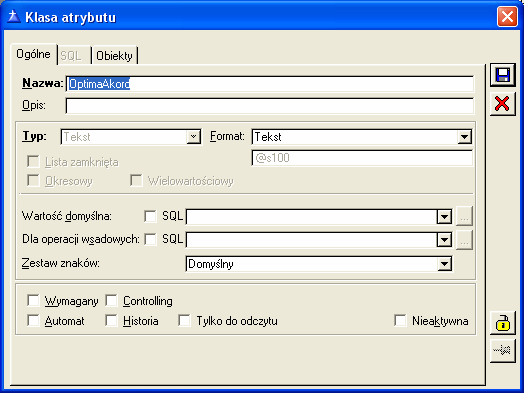This screenshot has height=393, width=524.
Task: Enable SQL for Wartość domyślna
Action: (x=150, y=216)
